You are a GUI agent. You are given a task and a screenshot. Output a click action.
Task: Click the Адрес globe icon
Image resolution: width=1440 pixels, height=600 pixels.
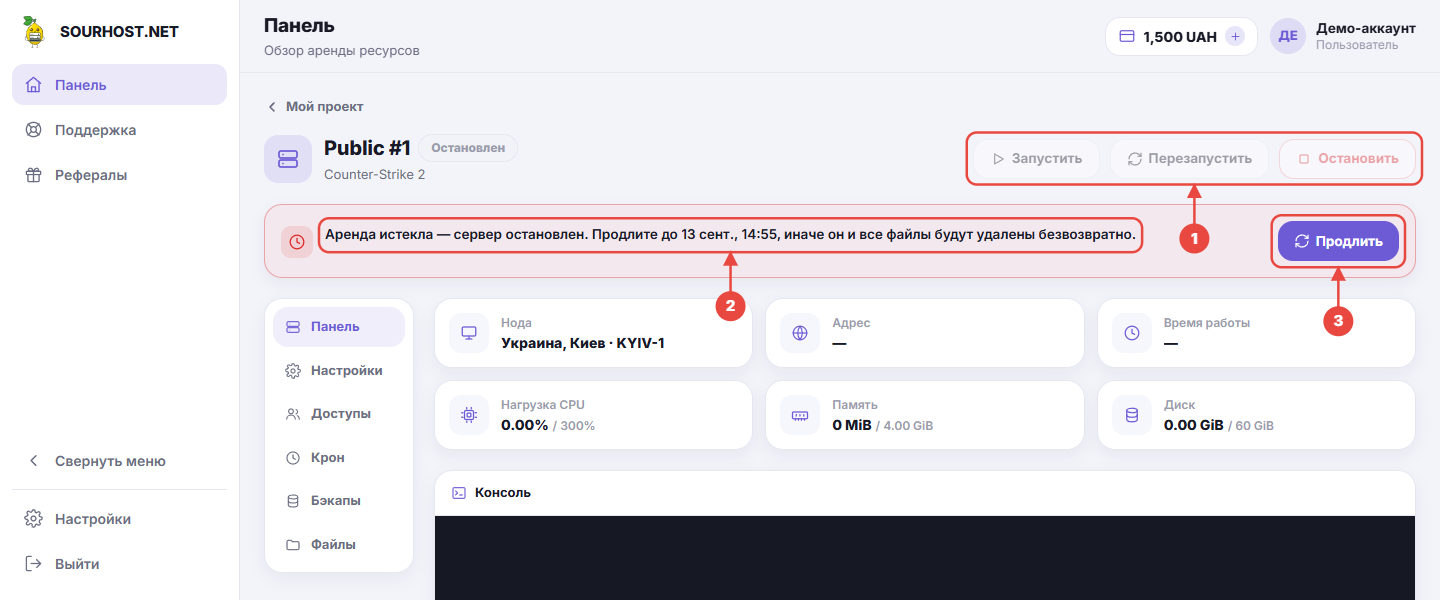click(800, 333)
